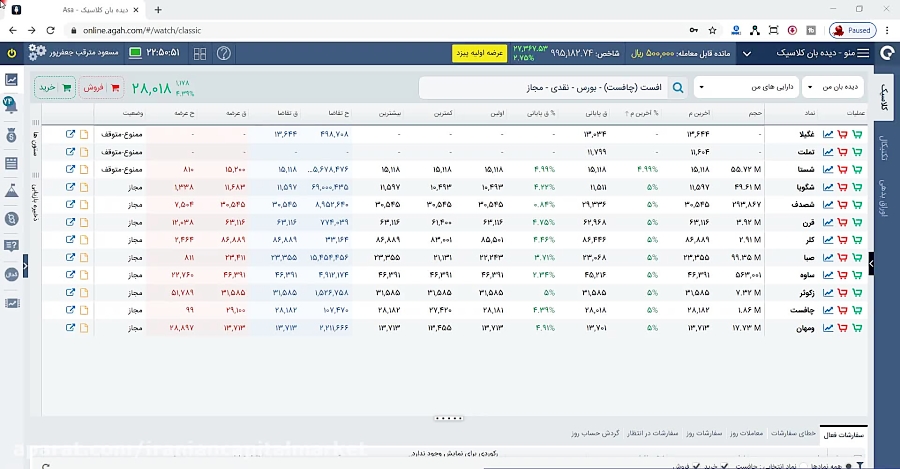Click the yellow power logout icon
The height and width of the screenshot is (469, 900).
point(12,53)
